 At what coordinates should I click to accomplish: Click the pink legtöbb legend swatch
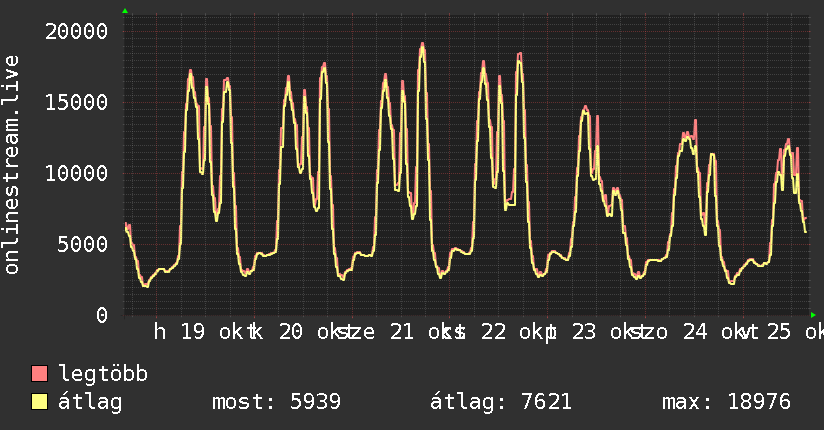[x=39, y=374]
